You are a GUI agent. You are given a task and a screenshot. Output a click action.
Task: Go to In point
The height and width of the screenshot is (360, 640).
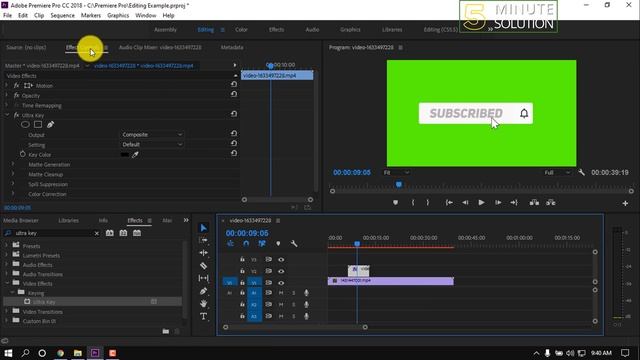click(x=449, y=202)
